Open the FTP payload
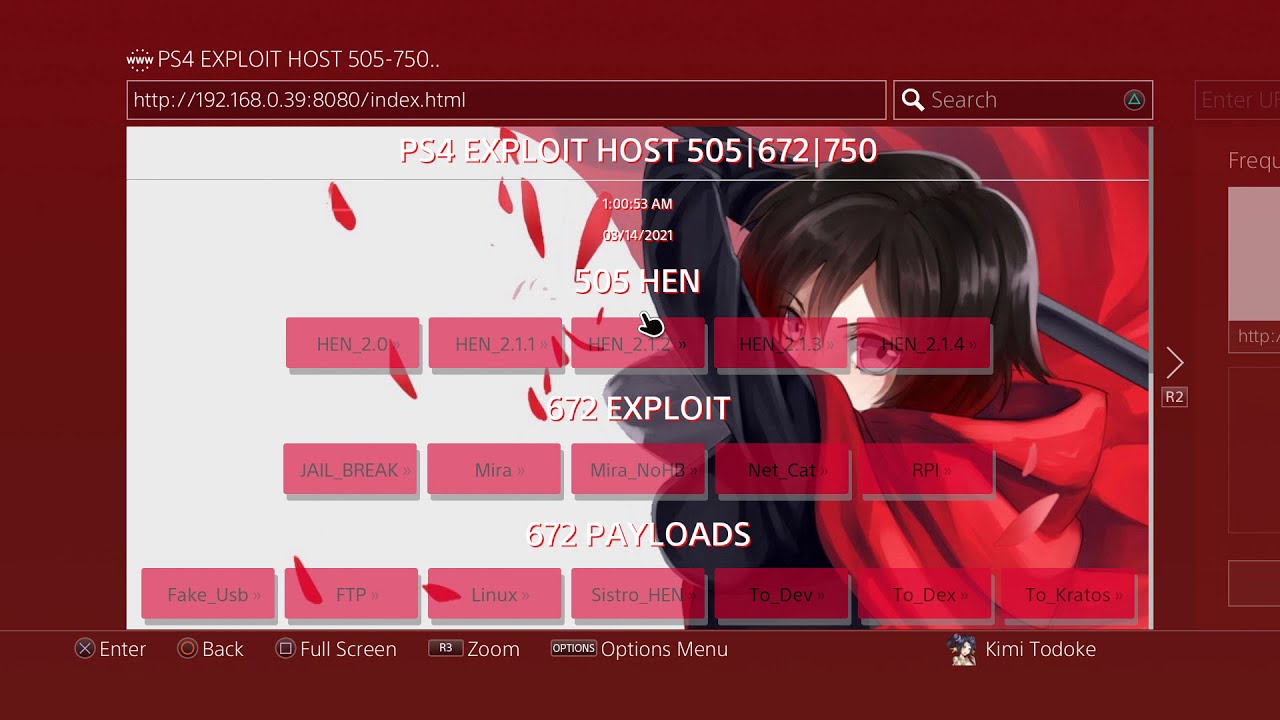The width and height of the screenshot is (1280, 720). point(351,594)
